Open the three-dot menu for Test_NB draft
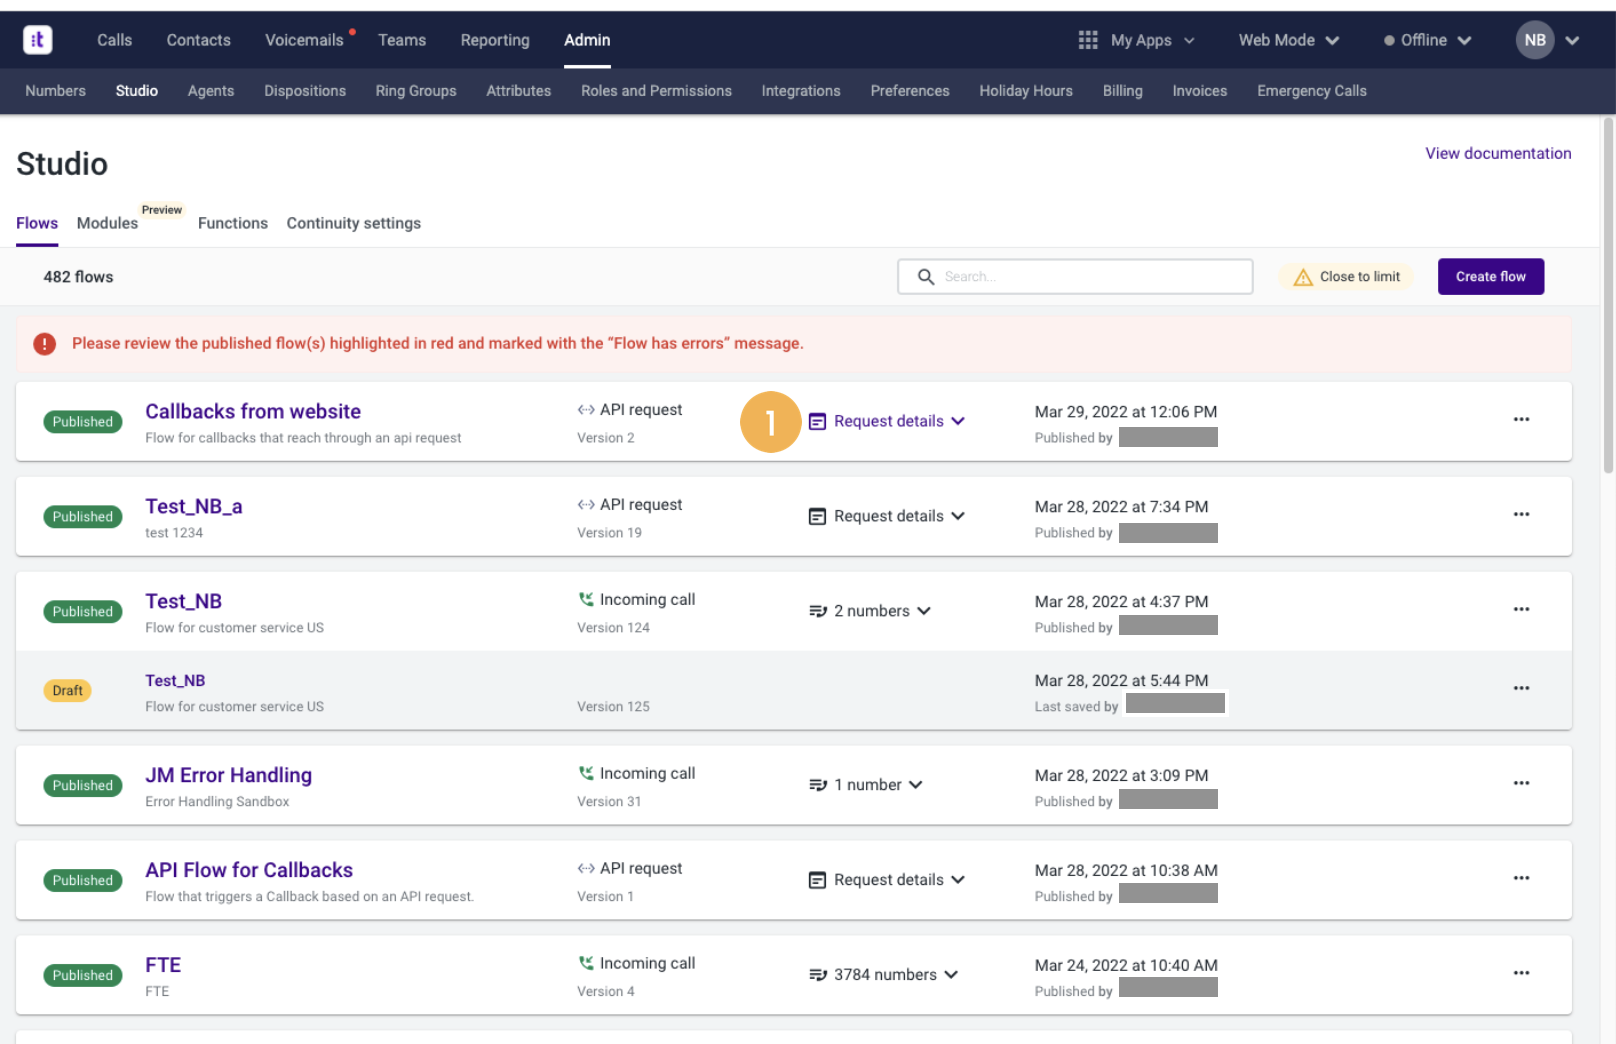1616x1044 pixels. coord(1521,689)
